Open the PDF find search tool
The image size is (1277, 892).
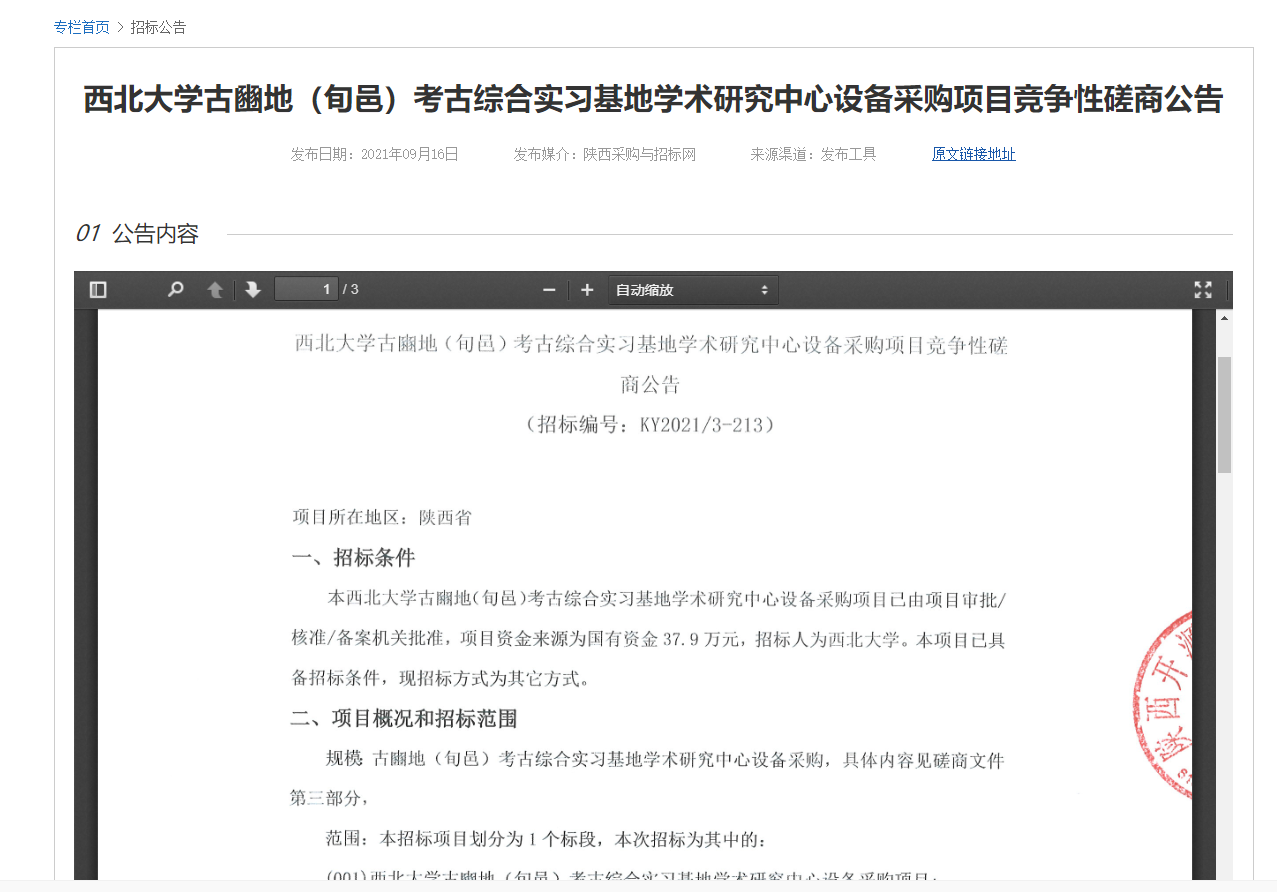point(176,290)
